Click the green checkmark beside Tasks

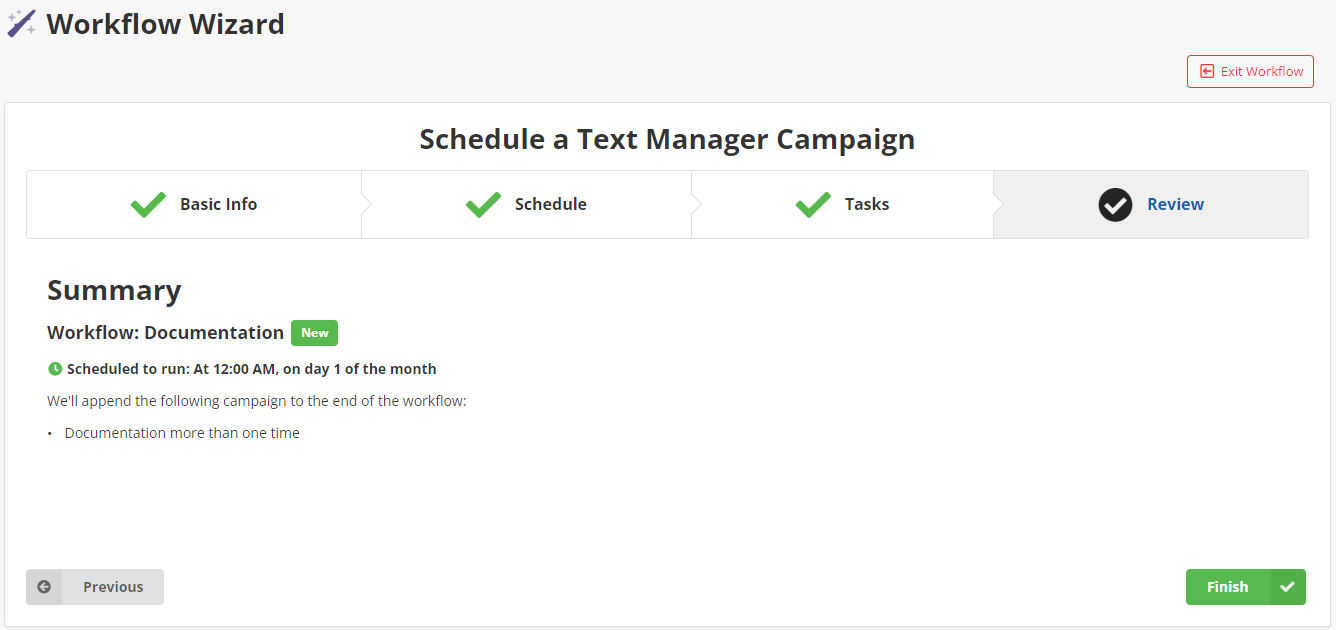point(813,205)
